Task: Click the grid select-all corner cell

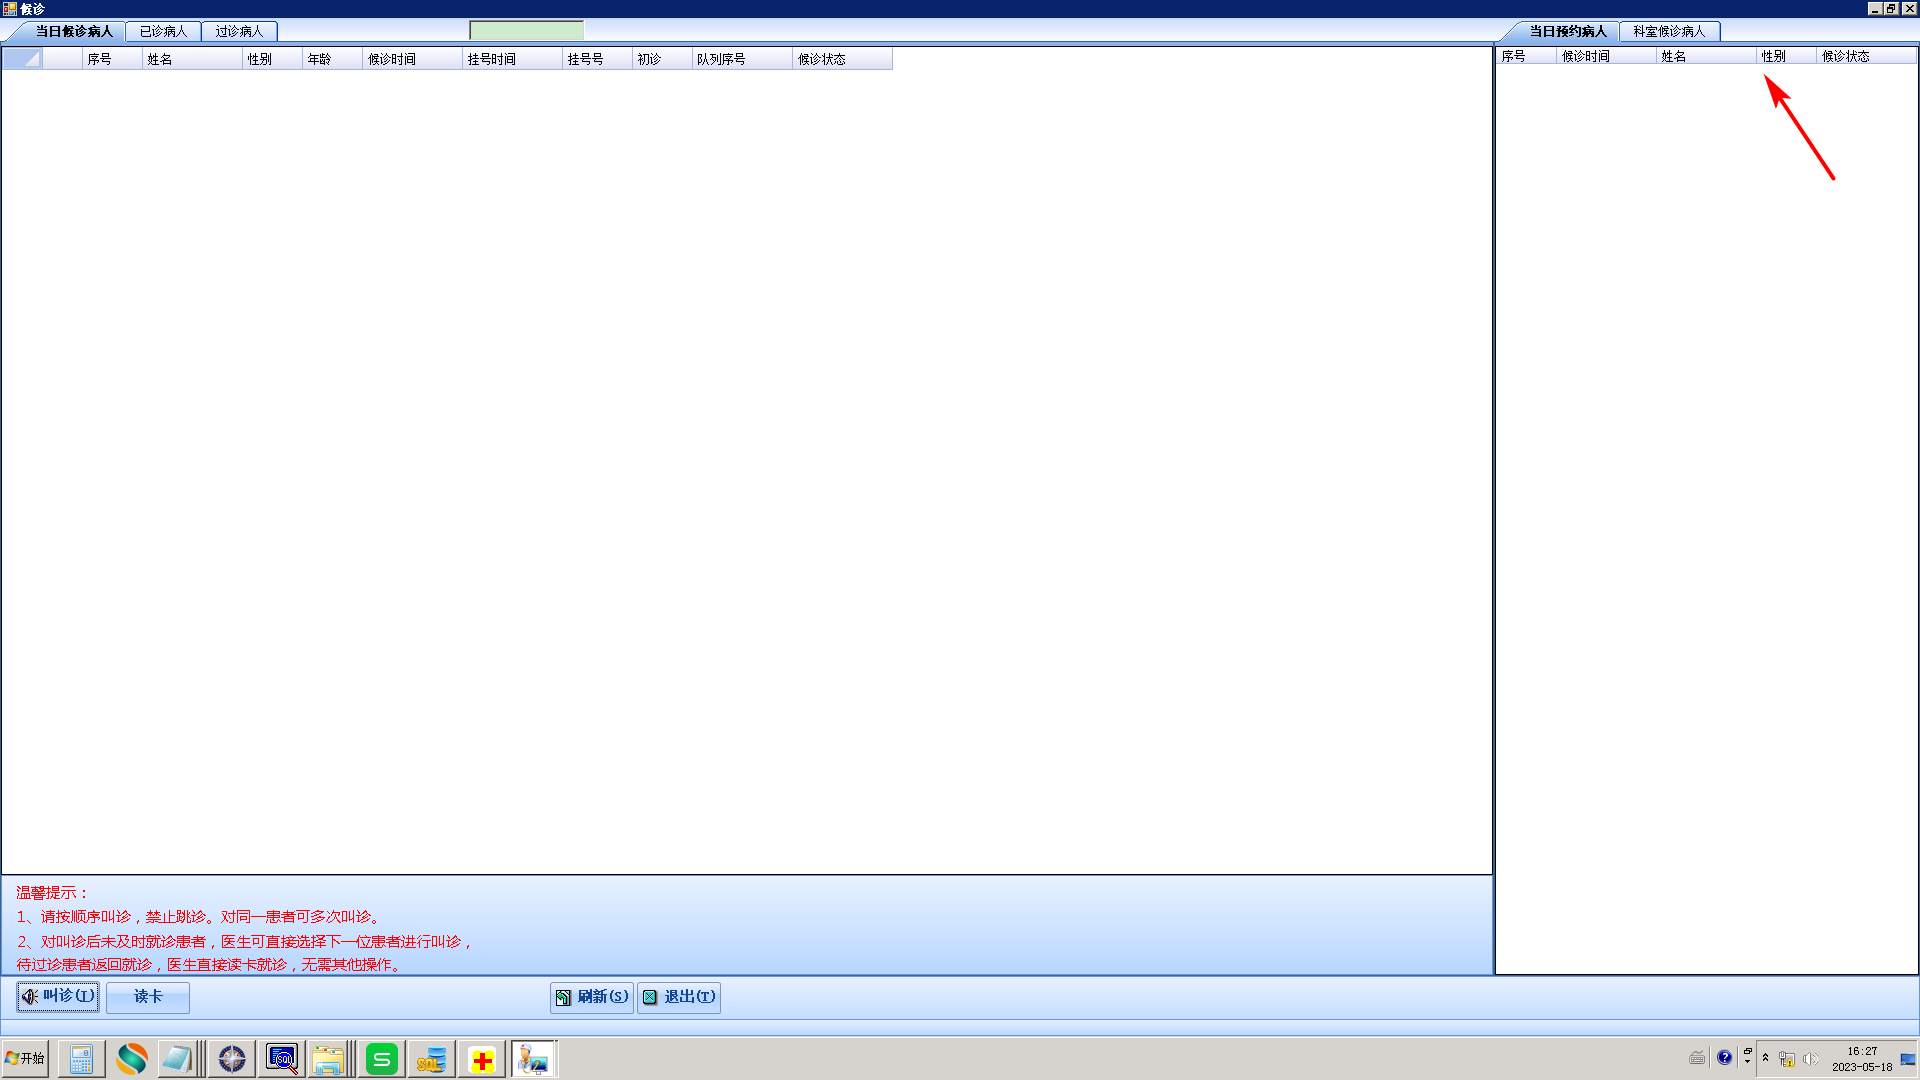Action: 22,59
